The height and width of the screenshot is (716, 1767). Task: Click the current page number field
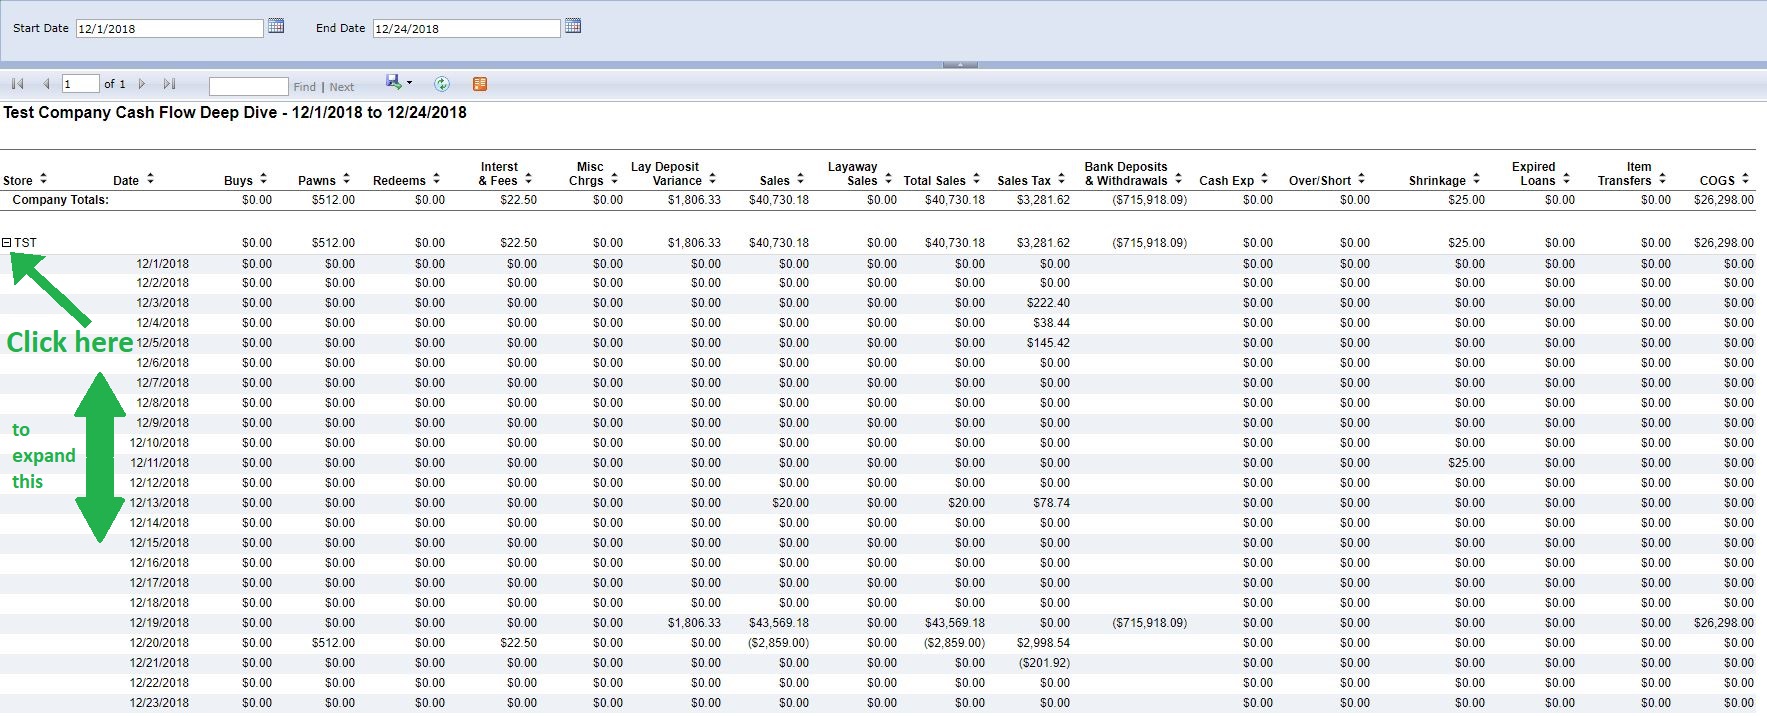(x=80, y=84)
